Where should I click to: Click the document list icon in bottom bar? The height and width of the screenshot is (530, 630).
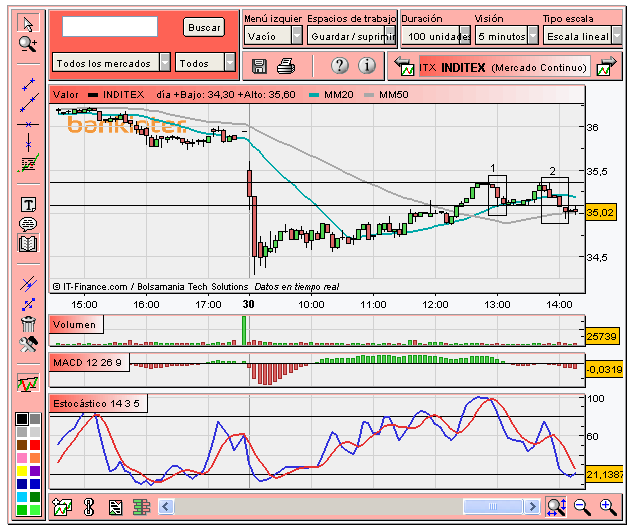pyautogui.click(x=116, y=507)
